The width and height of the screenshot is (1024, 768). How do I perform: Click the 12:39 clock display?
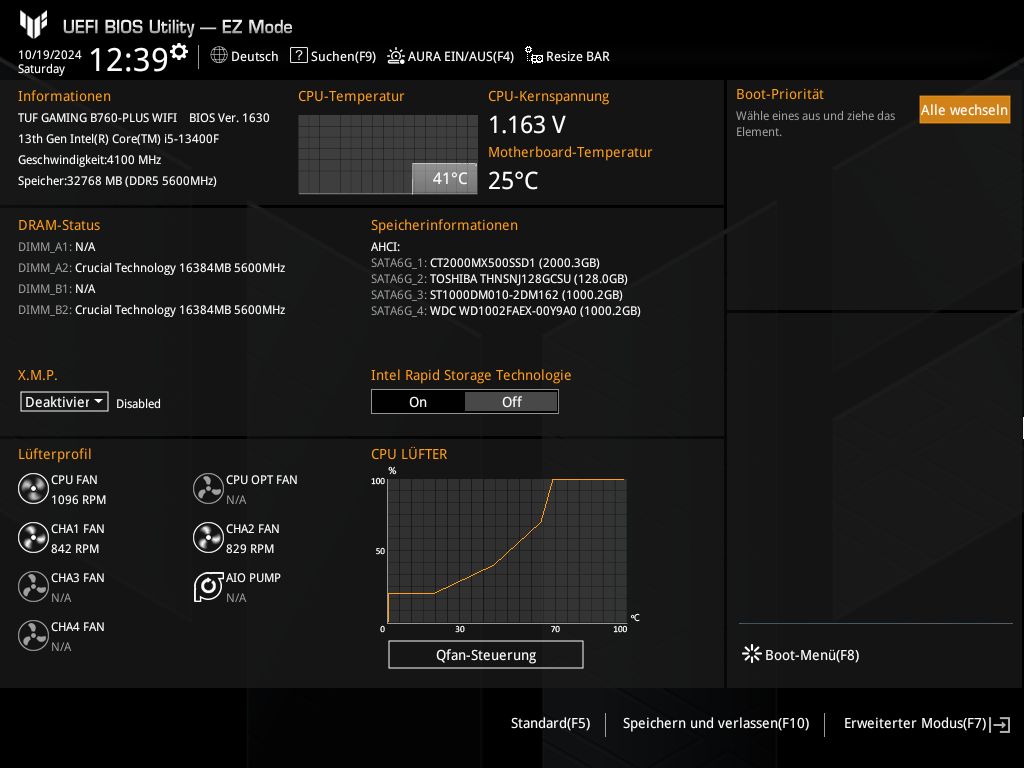[x=129, y=59]
